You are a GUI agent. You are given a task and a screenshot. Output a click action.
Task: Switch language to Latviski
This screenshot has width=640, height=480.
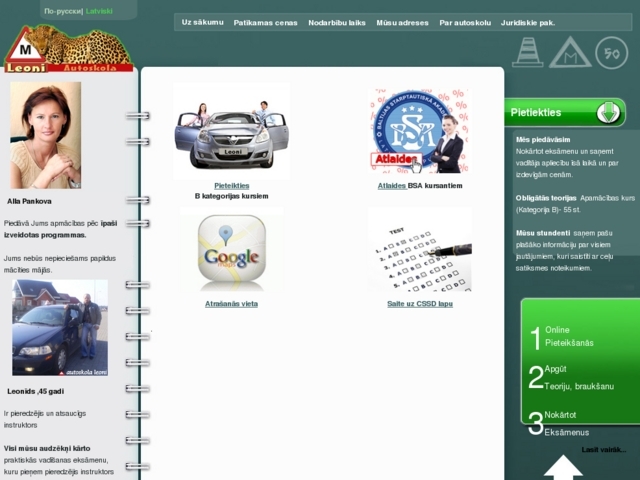coord(99,11)
